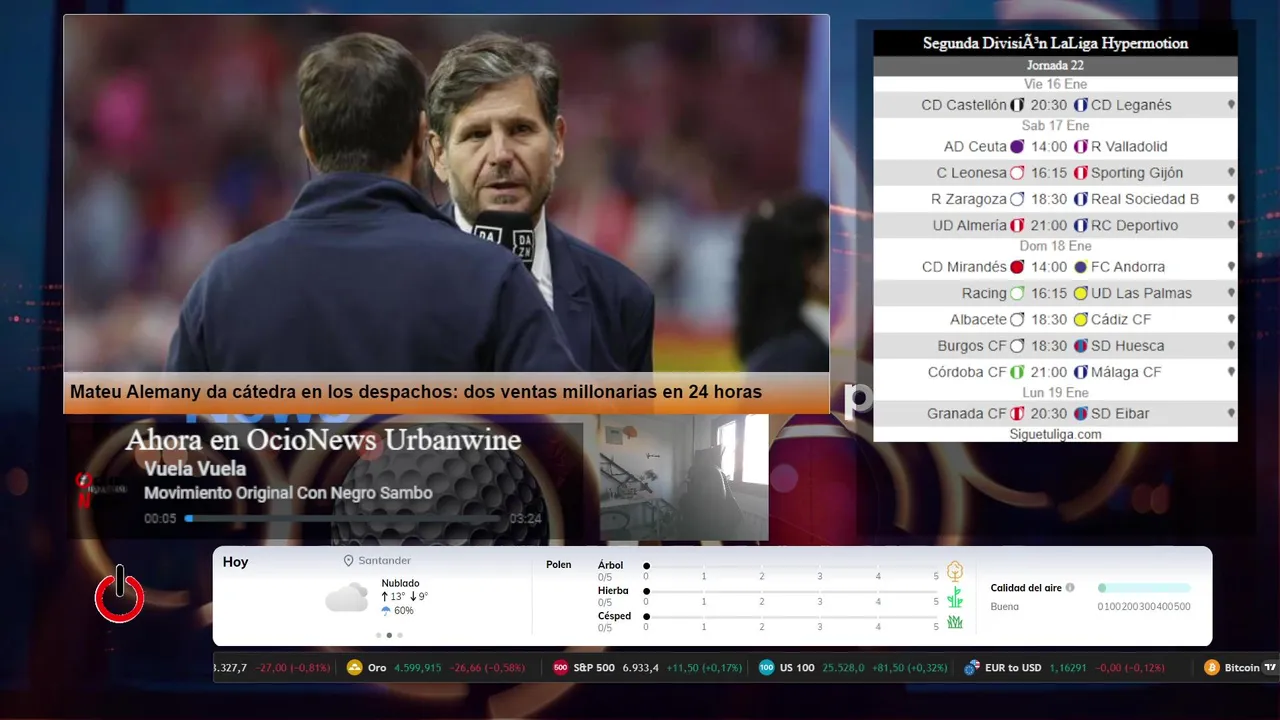Click the Jornada 22 header

pyautogui.click(x=1055, y=65)
